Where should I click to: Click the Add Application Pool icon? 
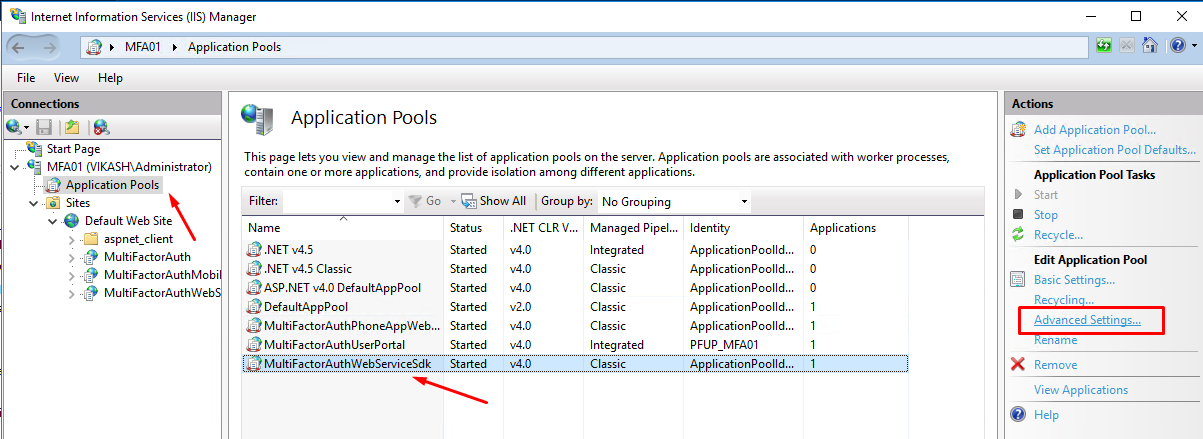coord(1018,129)
